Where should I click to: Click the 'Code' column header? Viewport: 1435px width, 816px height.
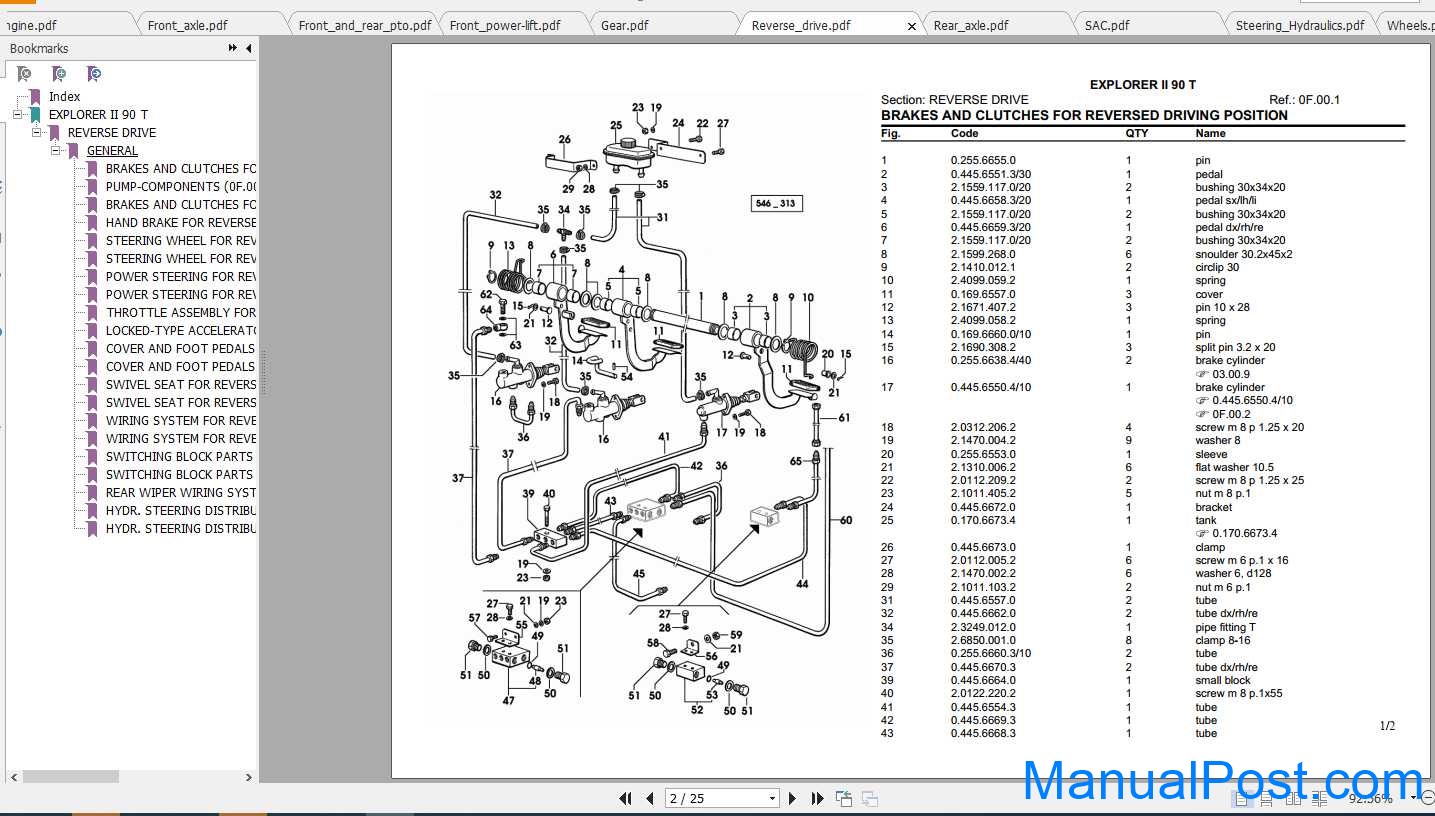pos(964,133)
